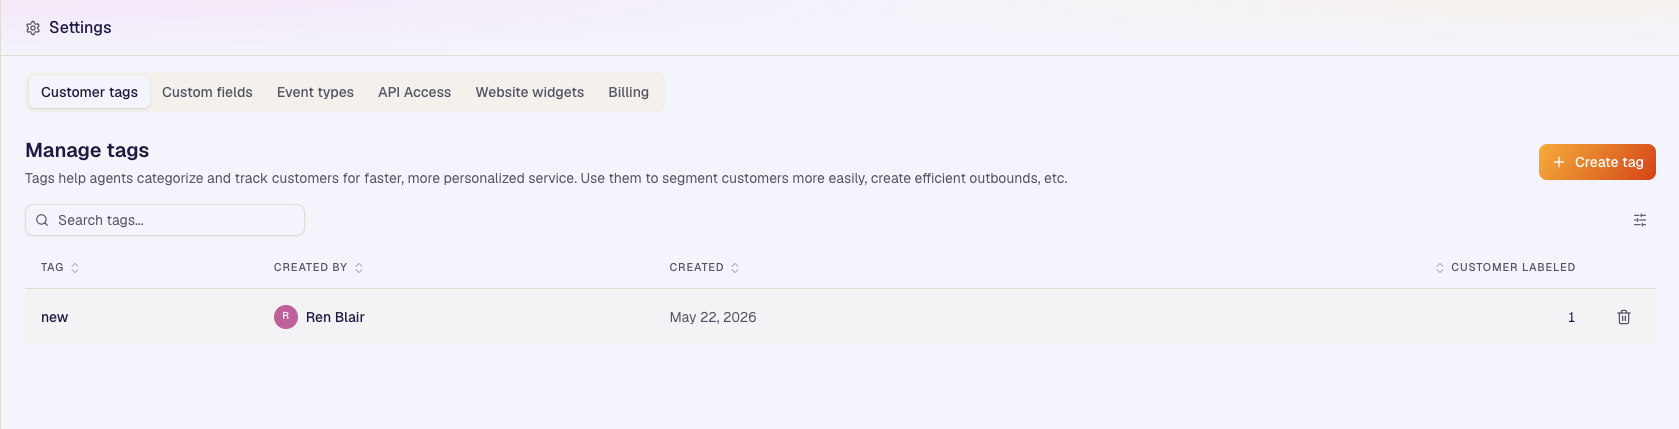Click the Create tag button

1597,162
